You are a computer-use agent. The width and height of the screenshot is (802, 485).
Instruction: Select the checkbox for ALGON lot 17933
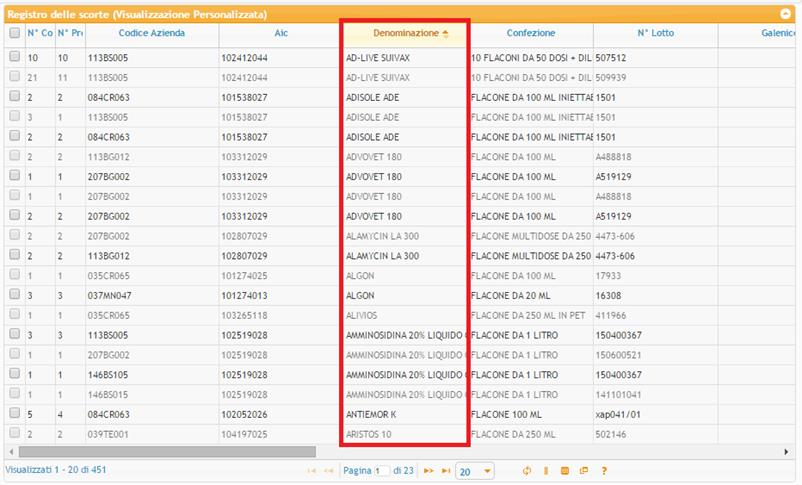(x=14, y=274)
